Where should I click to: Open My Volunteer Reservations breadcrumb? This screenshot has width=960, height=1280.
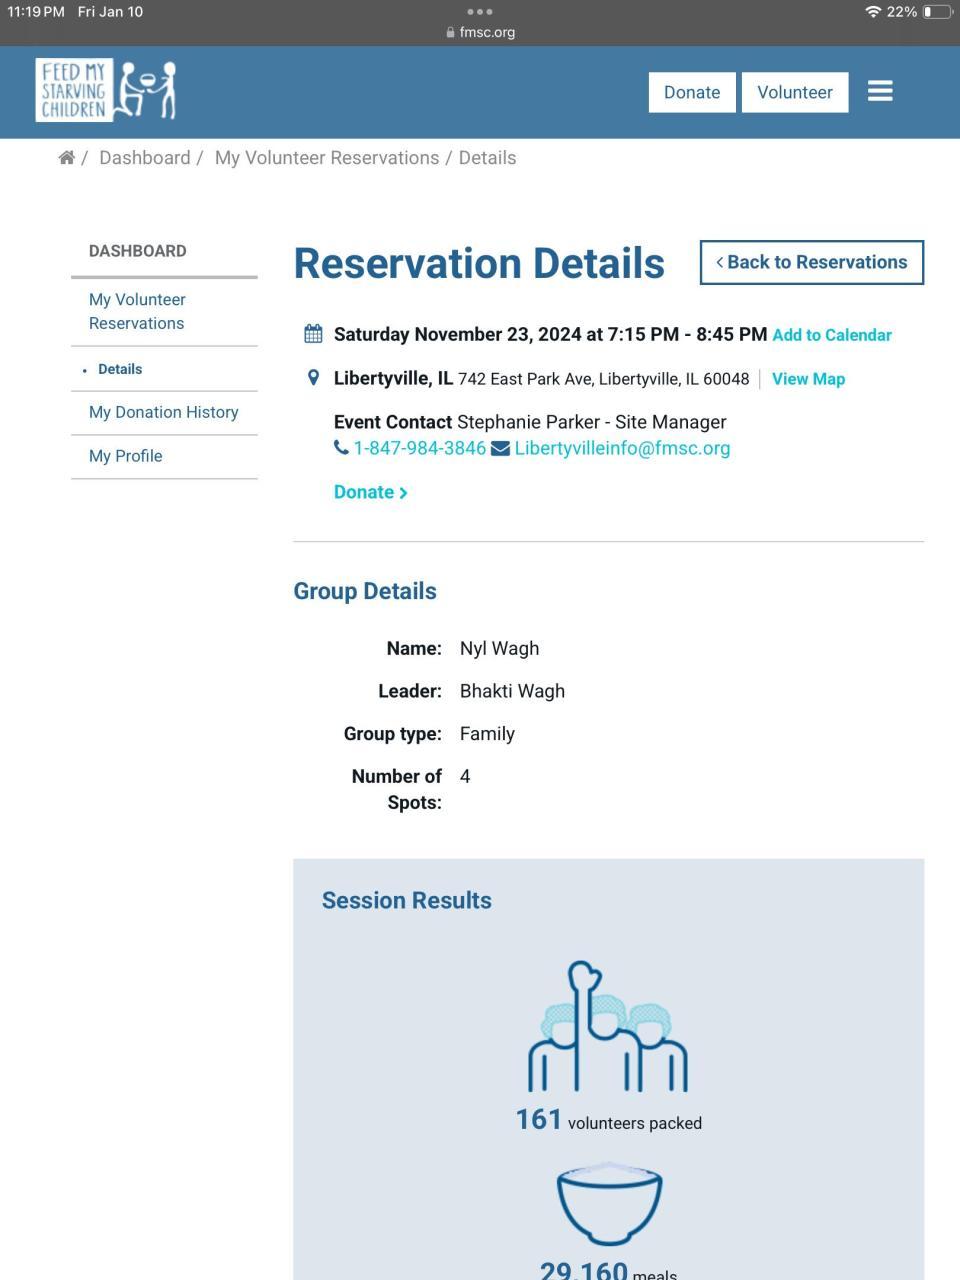pyautogui.click(x=326, y=158)
